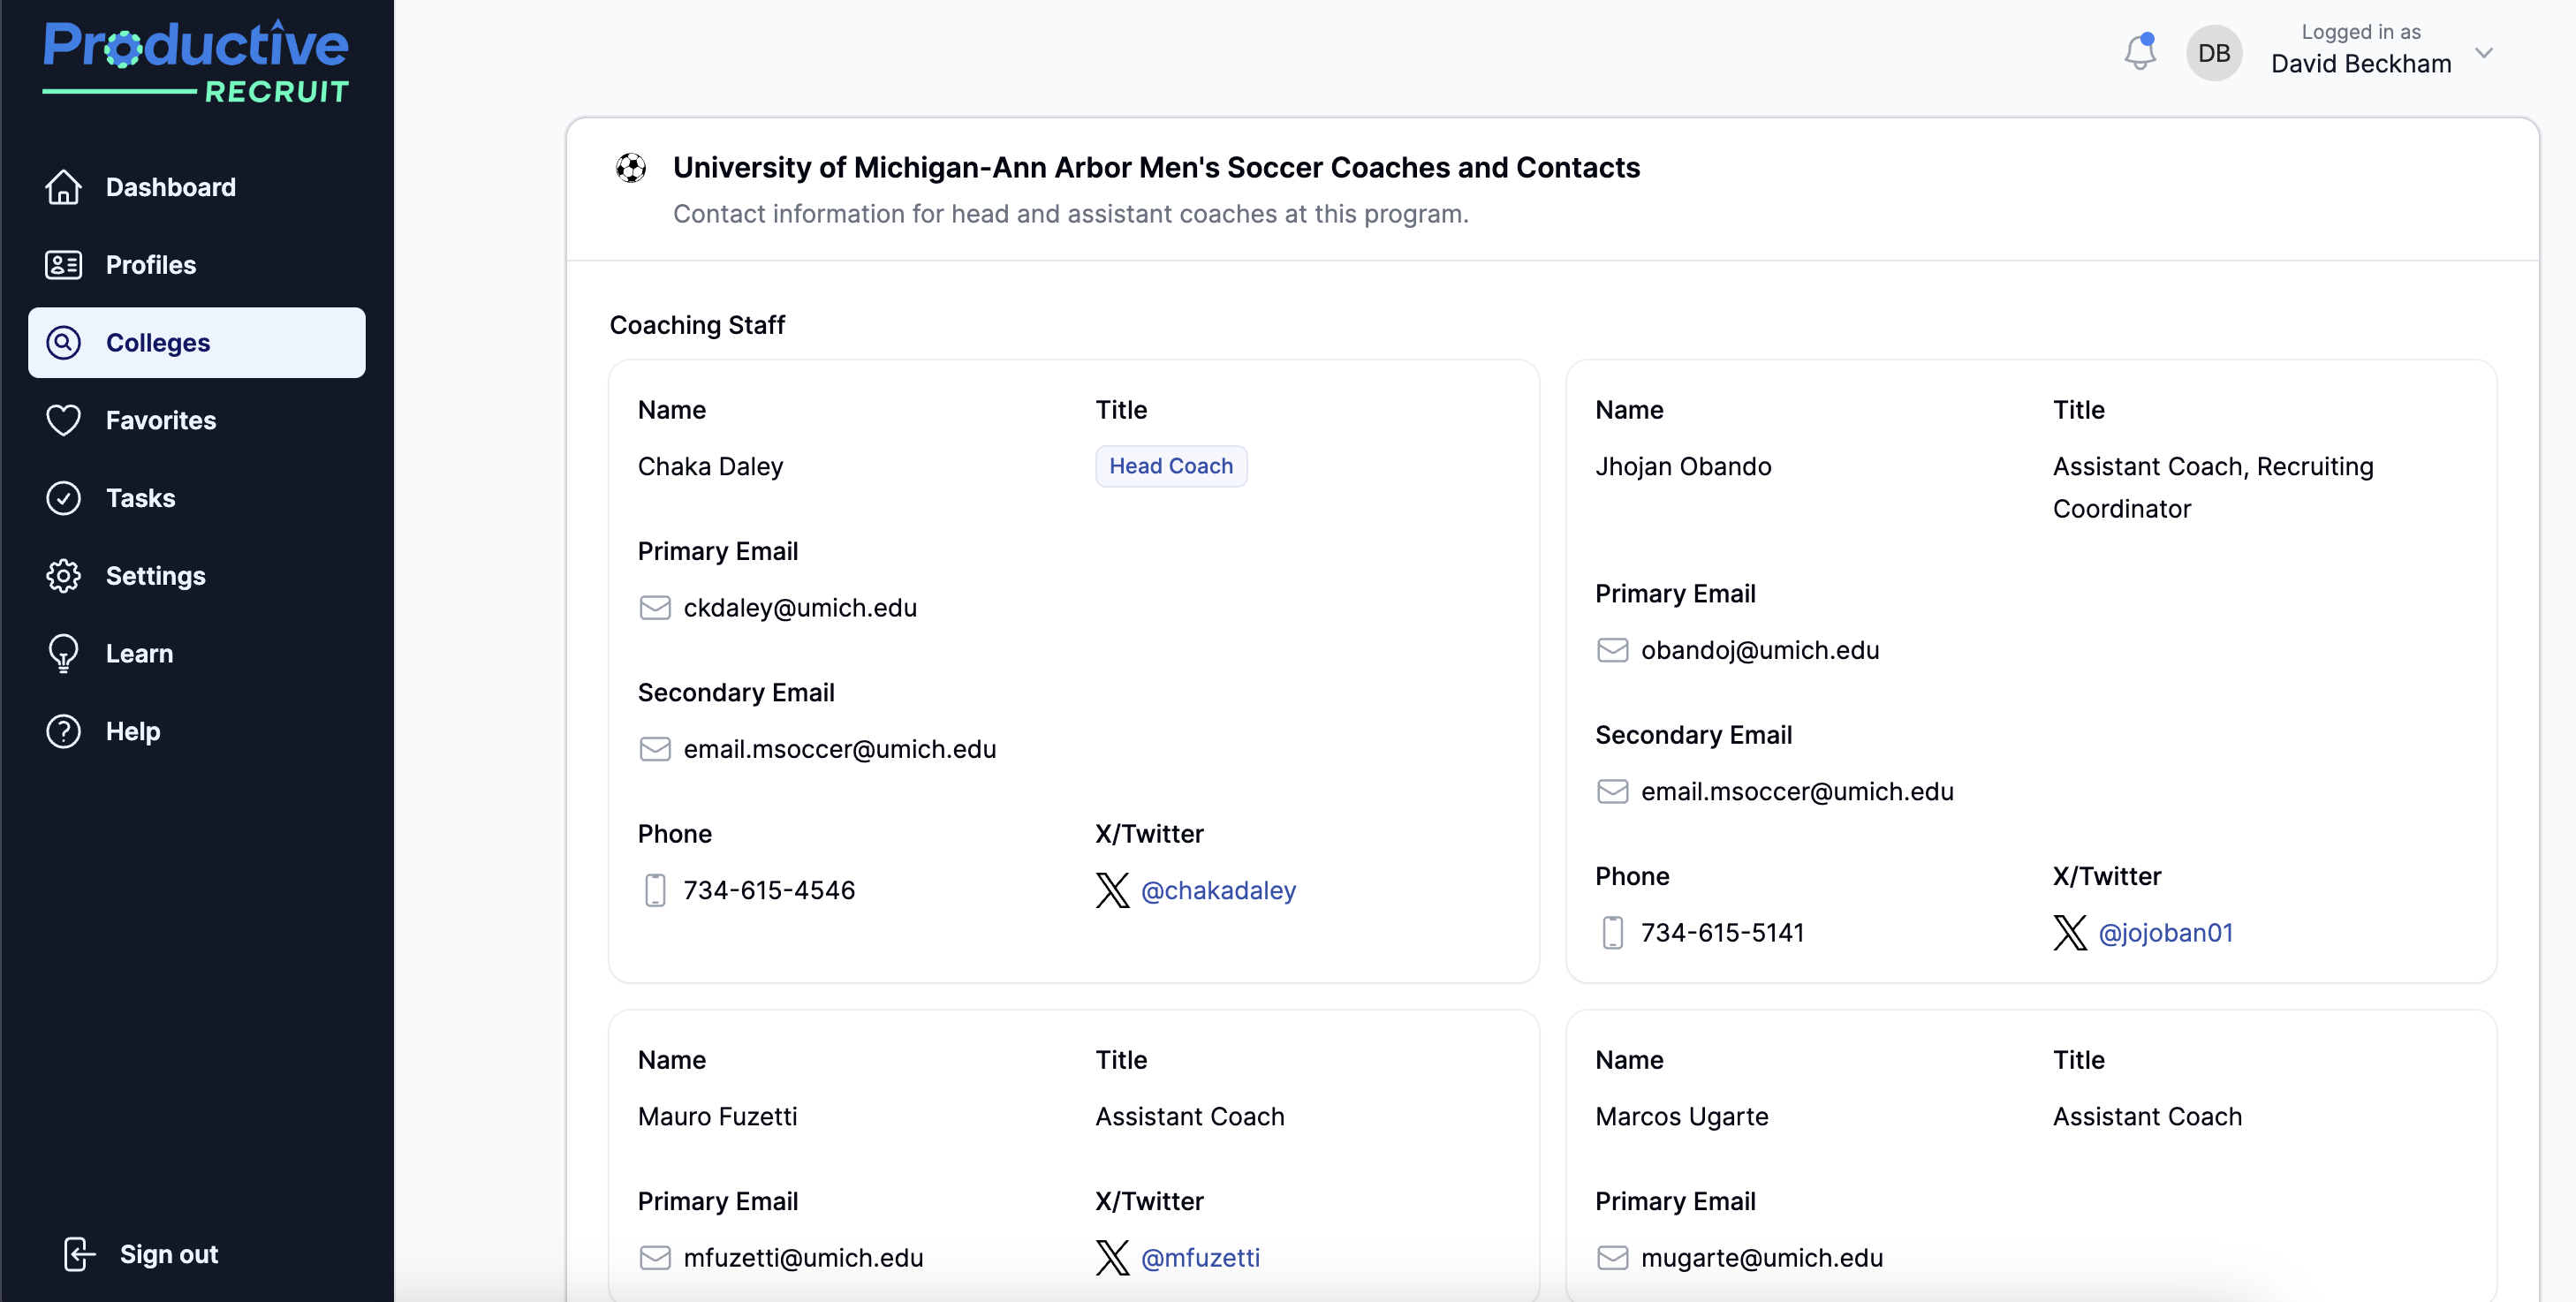Click envelope icon beside ckdaley@umich.edu

pyautogui.click(x=655, y=608)
